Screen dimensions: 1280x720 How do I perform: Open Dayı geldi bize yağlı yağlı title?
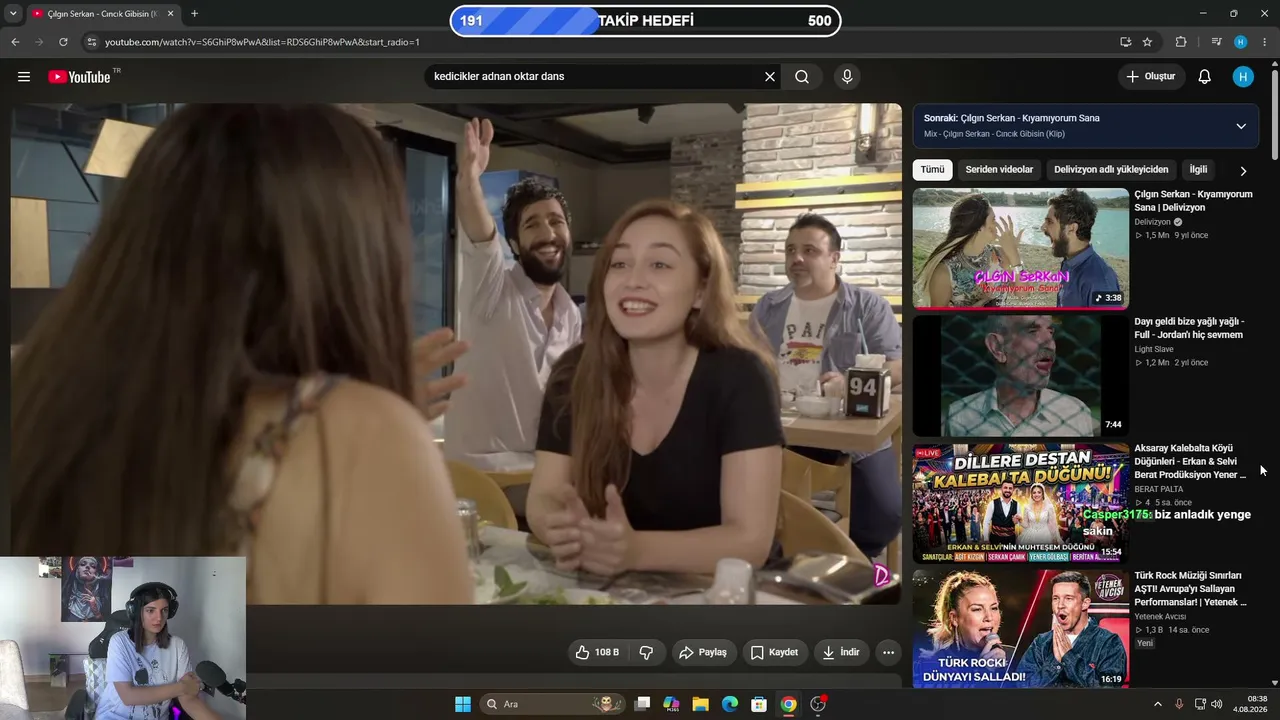click(1189, 328)
